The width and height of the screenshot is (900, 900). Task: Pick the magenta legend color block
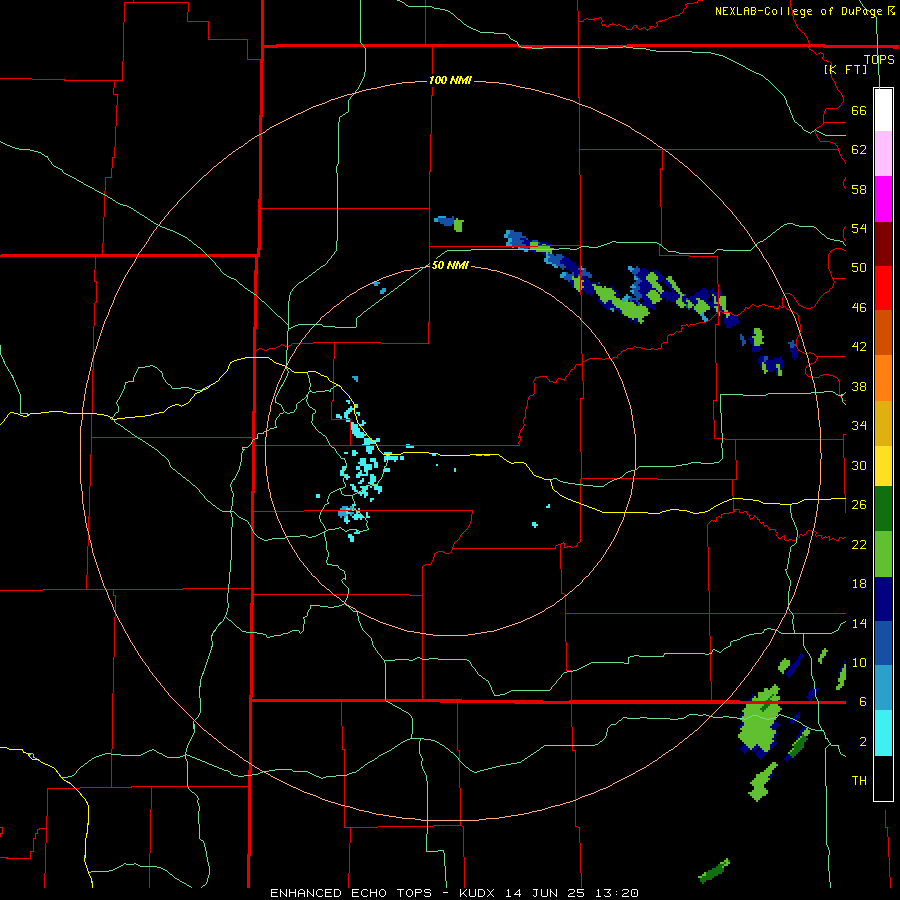883,199
